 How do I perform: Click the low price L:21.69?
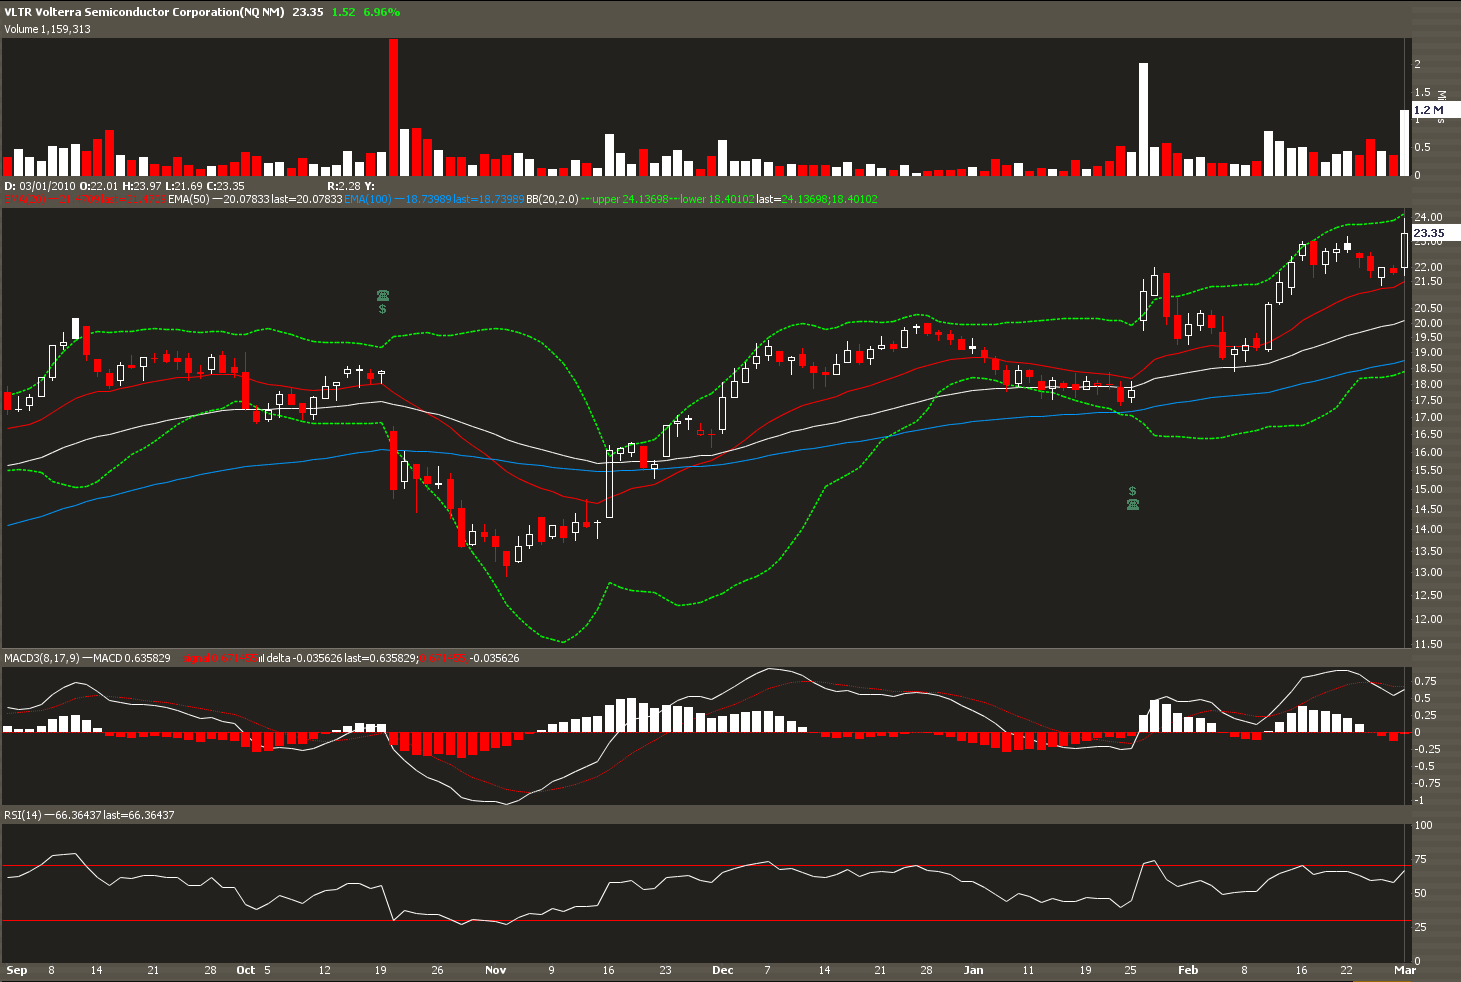pos(183,186)
